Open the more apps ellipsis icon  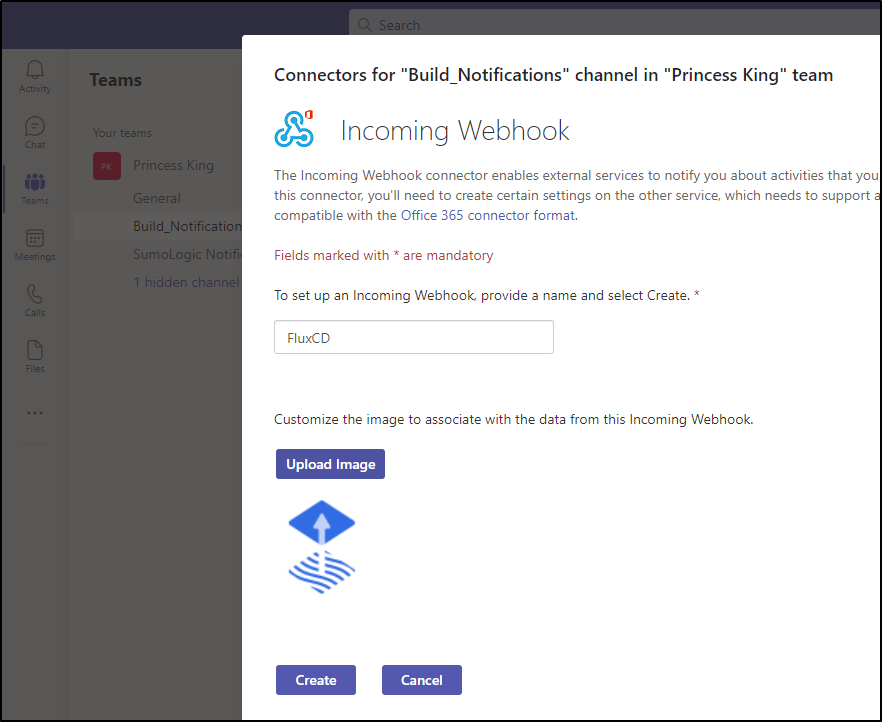pyautogui.click(x=35, y=413)
